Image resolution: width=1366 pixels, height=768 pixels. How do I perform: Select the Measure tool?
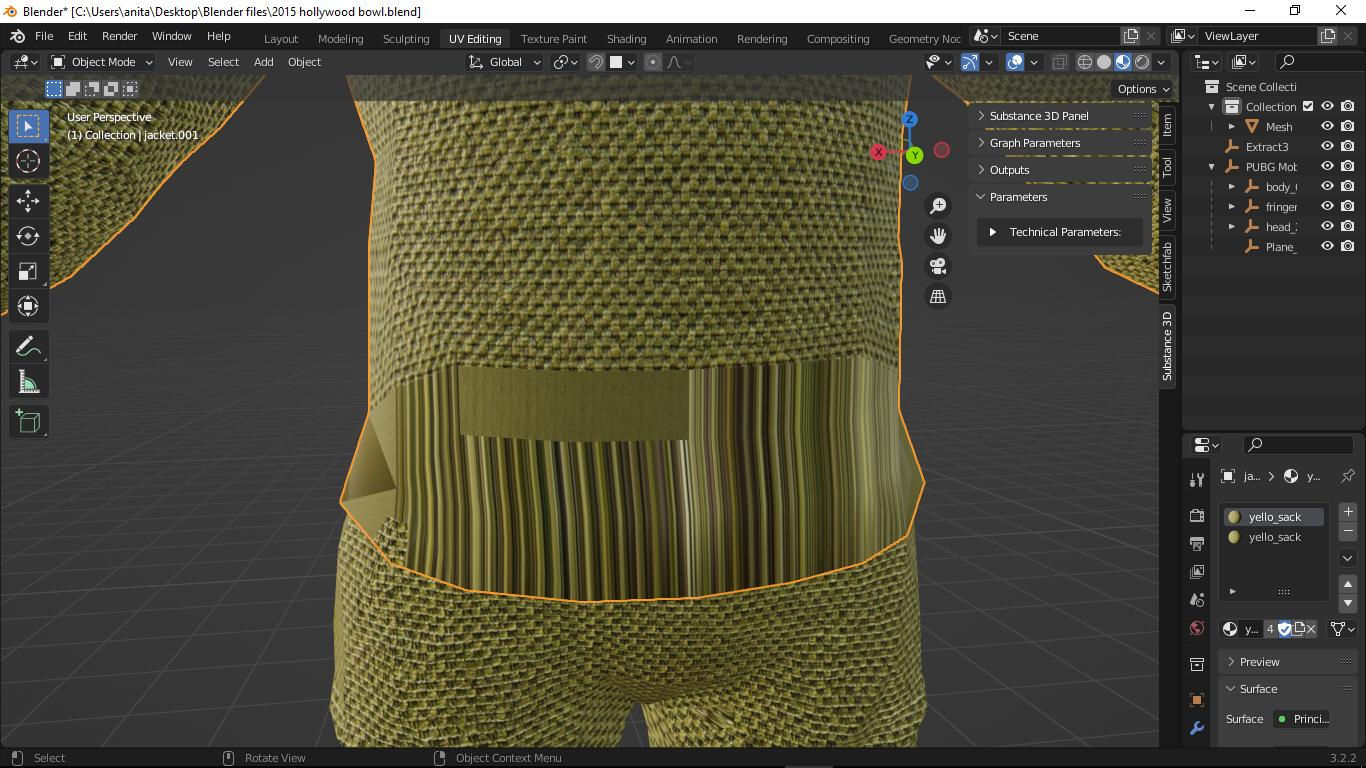click(28, 382)
